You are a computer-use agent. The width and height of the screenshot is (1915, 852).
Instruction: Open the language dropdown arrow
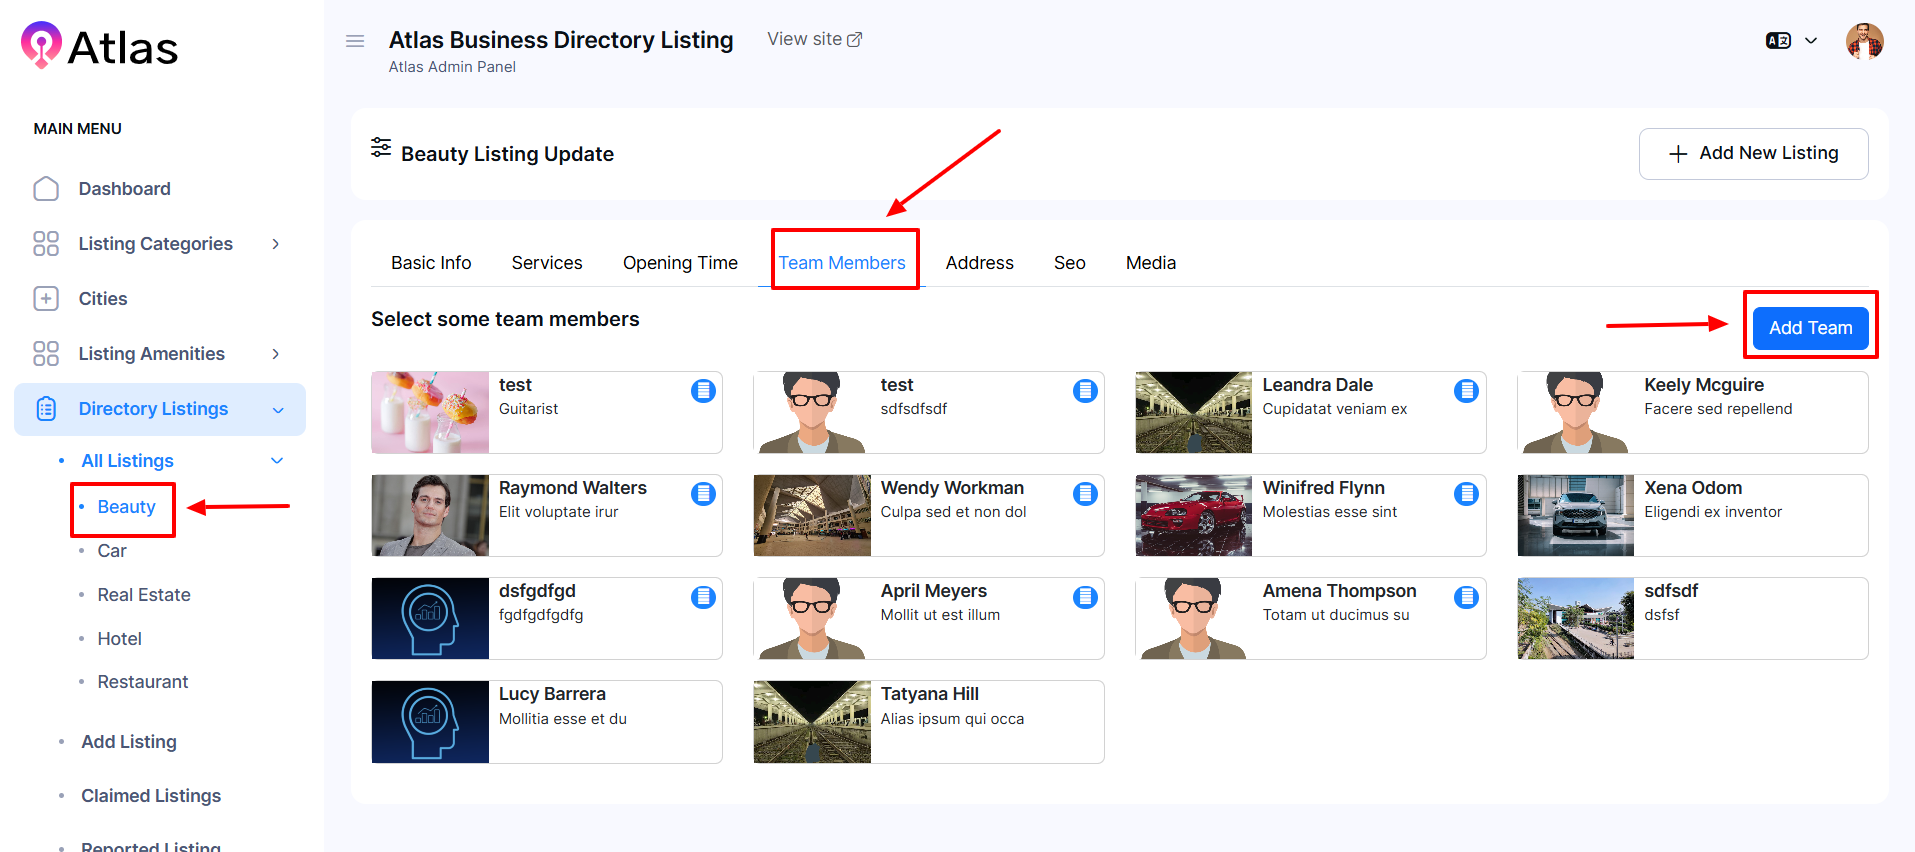coord(1811,41)
